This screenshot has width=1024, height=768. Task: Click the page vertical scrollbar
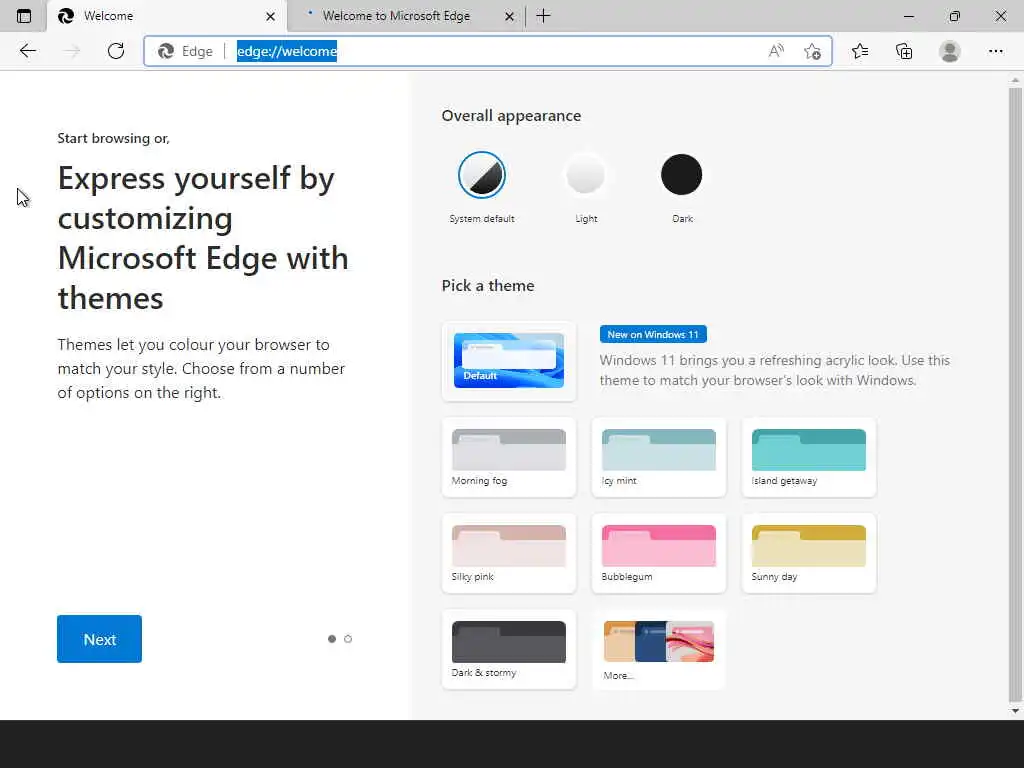tap(1014, 392)
